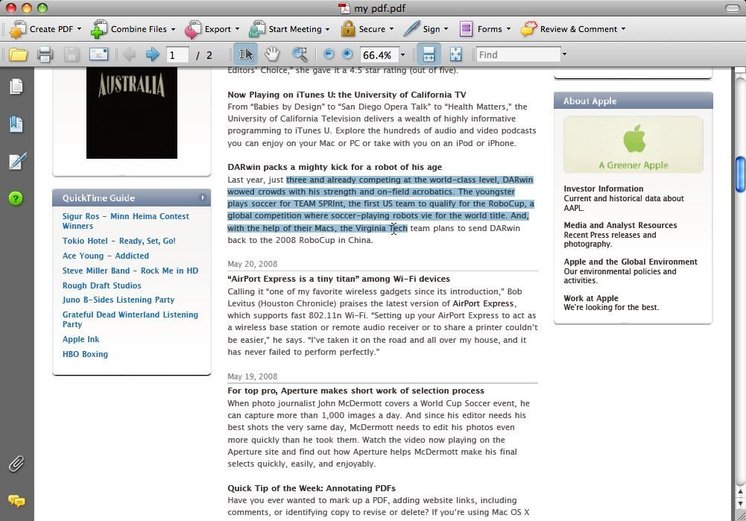
Task: Click the Combine Files green plus icon
Action: [x=99, y=29]
